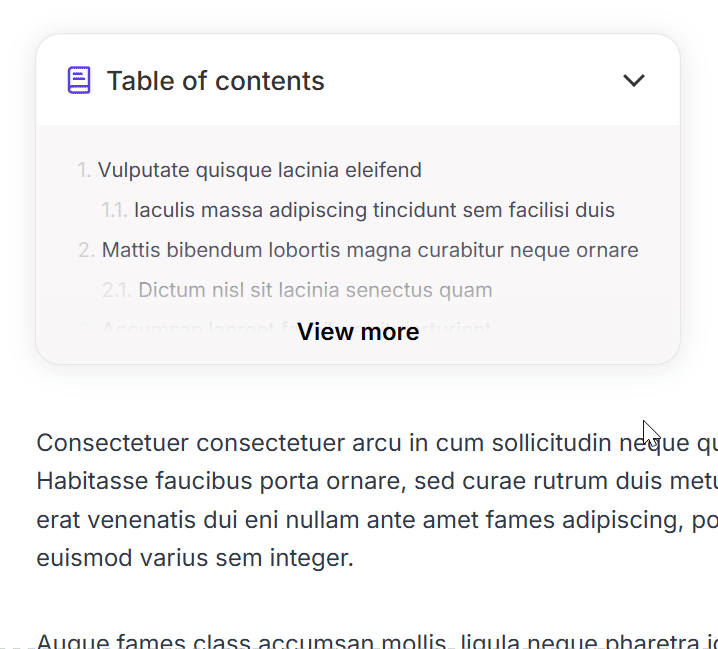718x649 pixels.
Task: Click the paragraph line starting "Consectetuer consectetuer arcu"
Action: click(x=300, y=443)
